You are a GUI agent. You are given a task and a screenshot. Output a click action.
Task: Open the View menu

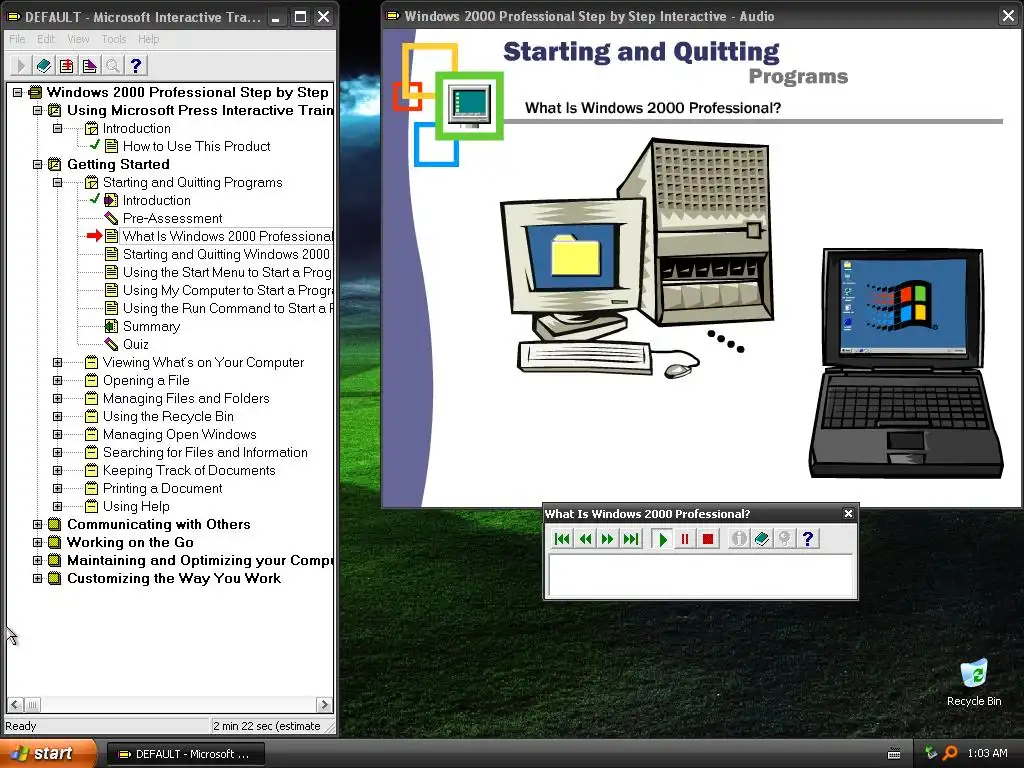click(x=78, y=39)
